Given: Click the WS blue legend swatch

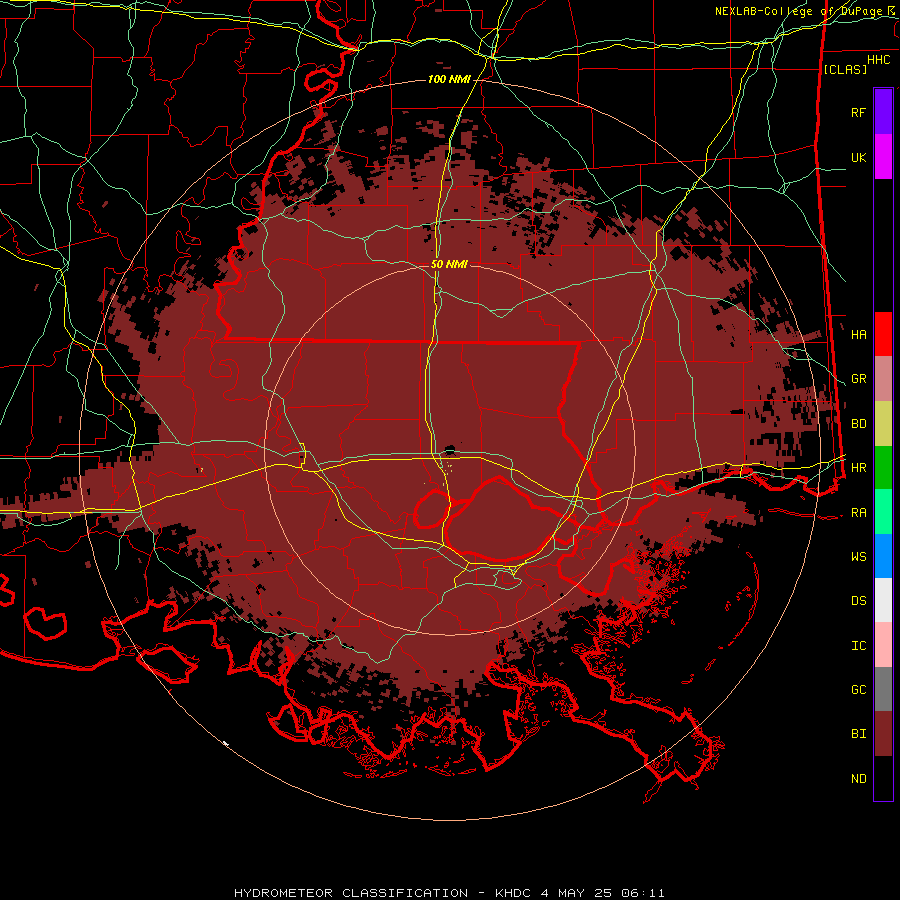Looking at the screenshot, I should (x=883, y=556).
